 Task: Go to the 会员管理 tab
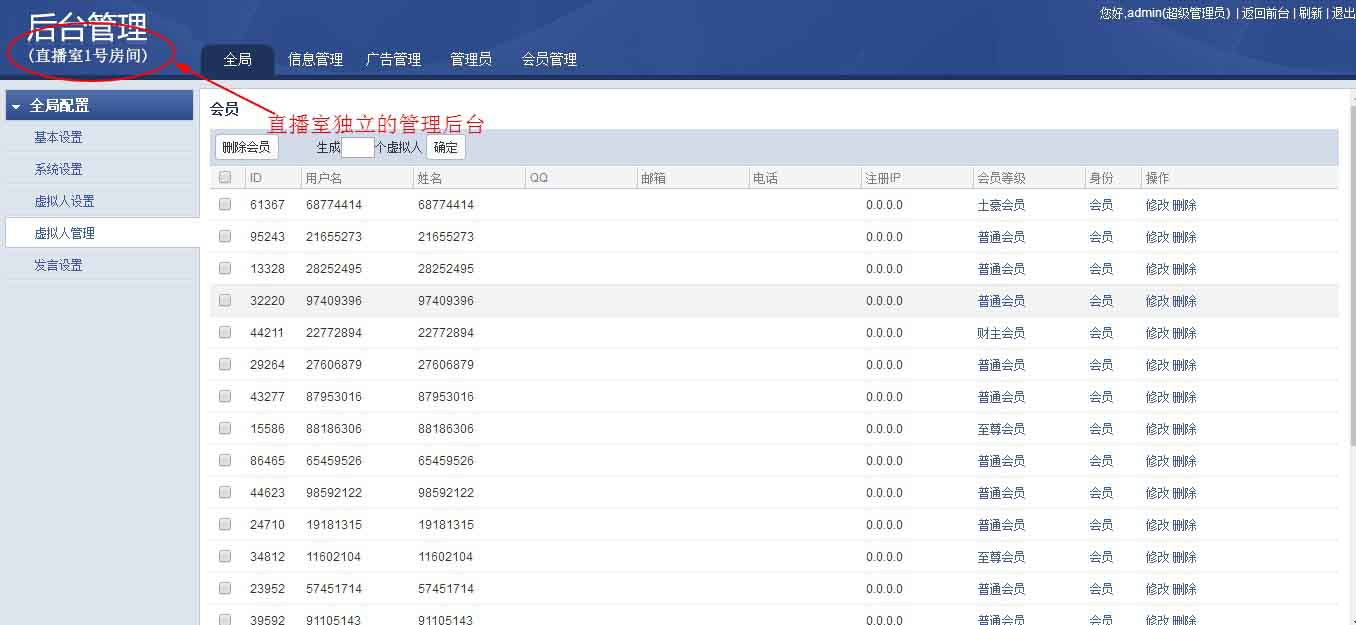[549, 59]
